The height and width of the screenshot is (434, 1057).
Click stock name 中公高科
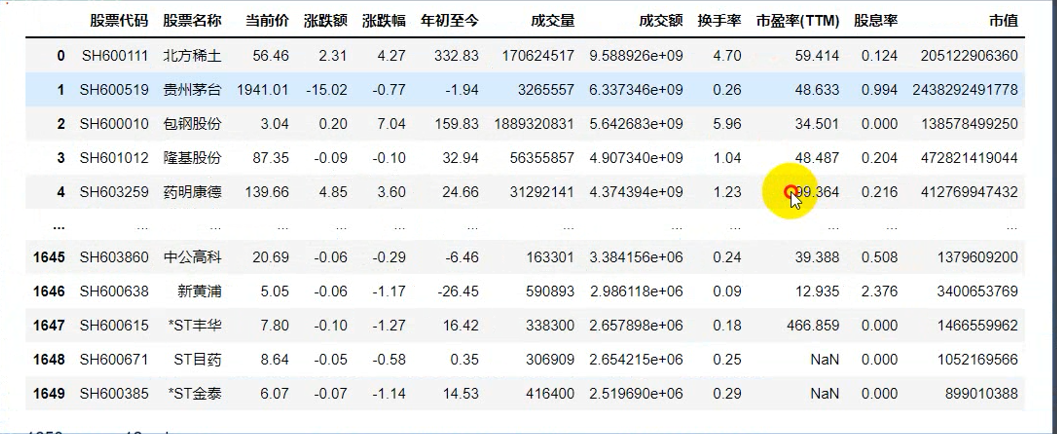192,257
